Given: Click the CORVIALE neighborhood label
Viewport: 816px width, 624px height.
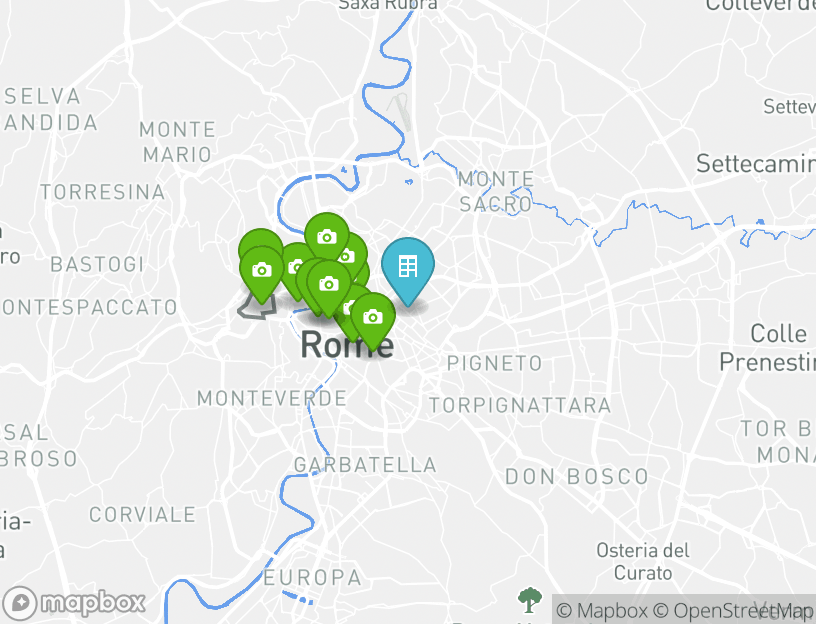Looking at the screenshot, I should [143, 515].
